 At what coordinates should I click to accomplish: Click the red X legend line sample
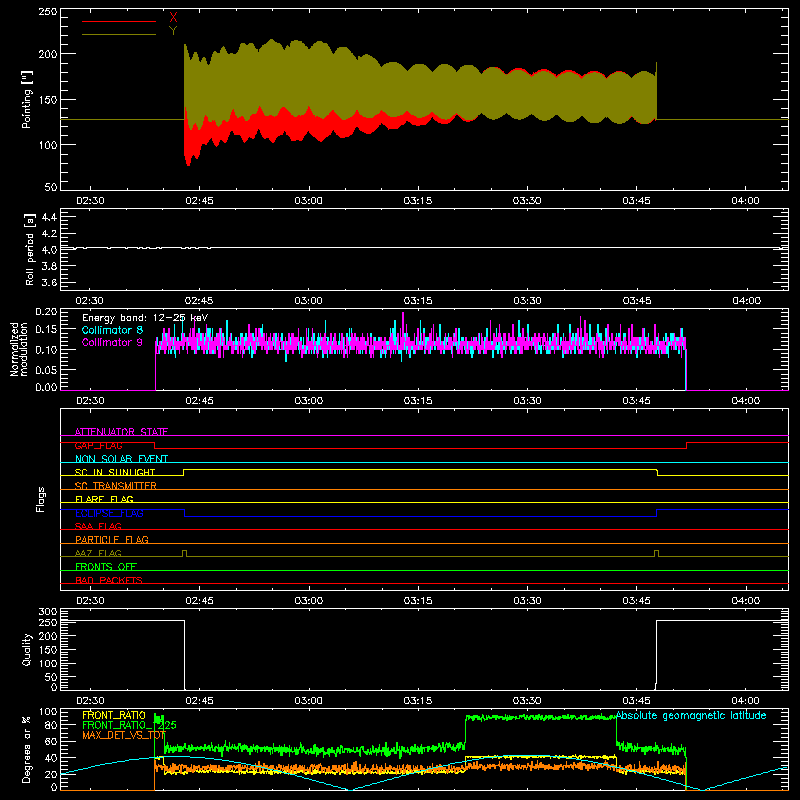[x=119, y=21]
